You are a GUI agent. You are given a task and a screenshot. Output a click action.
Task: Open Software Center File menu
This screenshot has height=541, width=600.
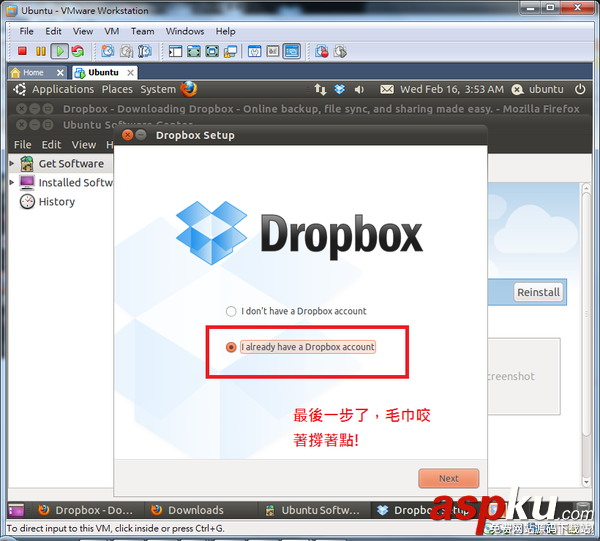tap(23, 145)
